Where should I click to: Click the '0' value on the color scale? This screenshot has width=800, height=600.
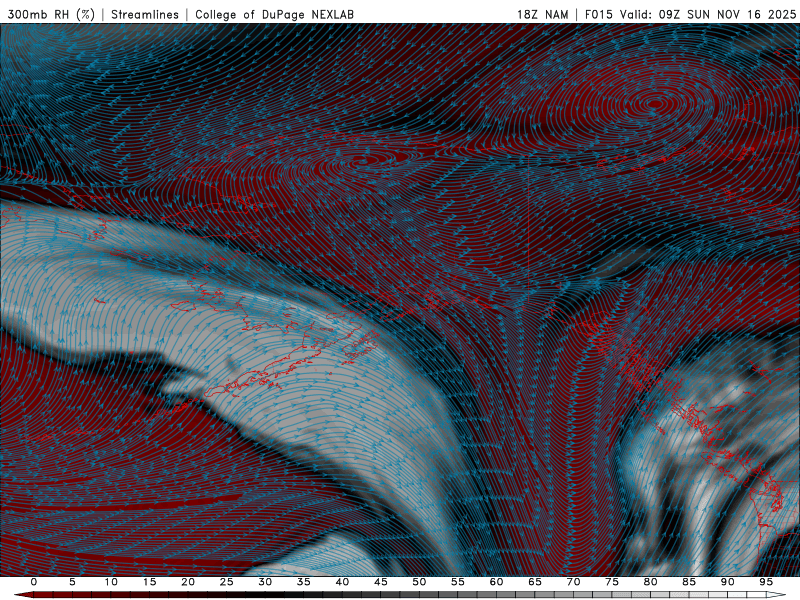pyautogui.click(x=34, y=582)
